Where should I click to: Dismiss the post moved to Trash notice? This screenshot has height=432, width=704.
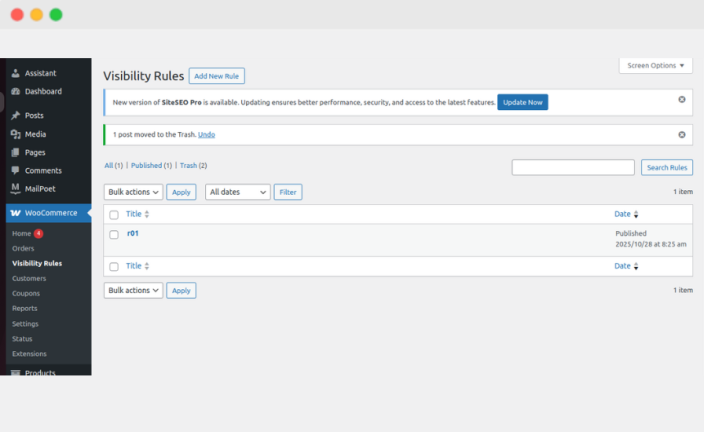682,134
